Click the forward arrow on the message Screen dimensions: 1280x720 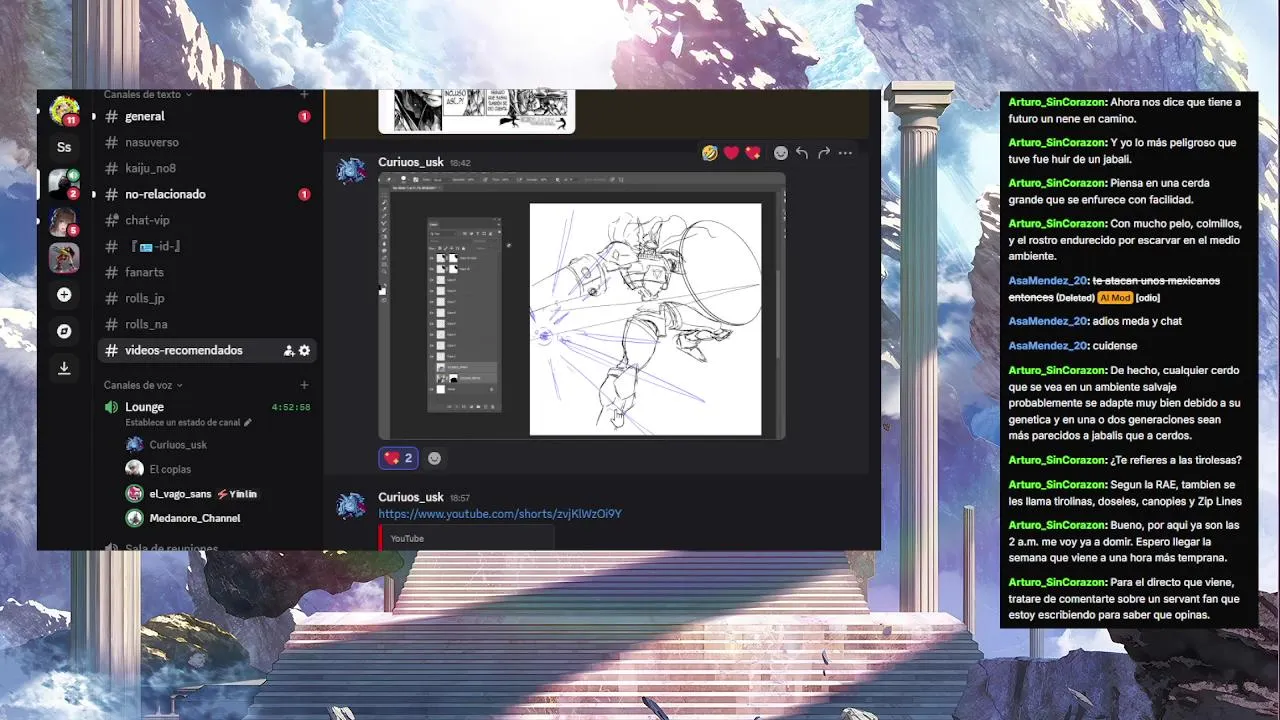click(x=824, y=153)
